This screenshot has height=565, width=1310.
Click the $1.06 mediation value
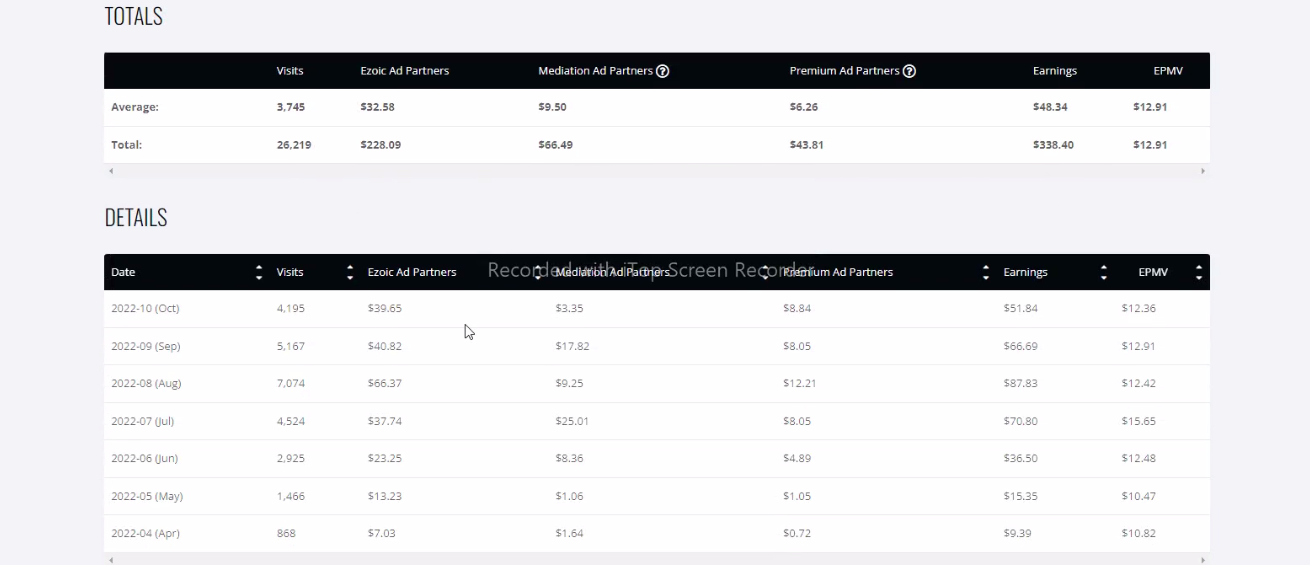click(569, 496)
